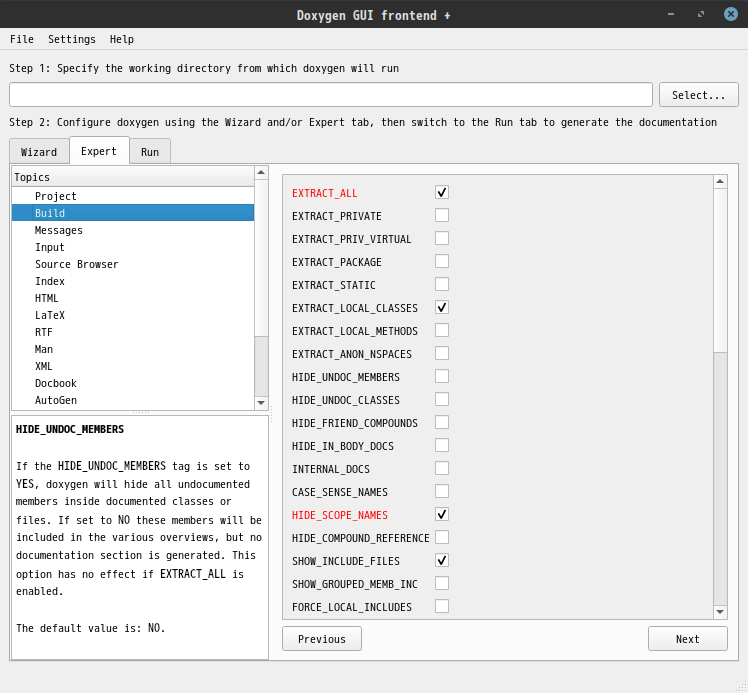Open the File menu

click(22, 39)
